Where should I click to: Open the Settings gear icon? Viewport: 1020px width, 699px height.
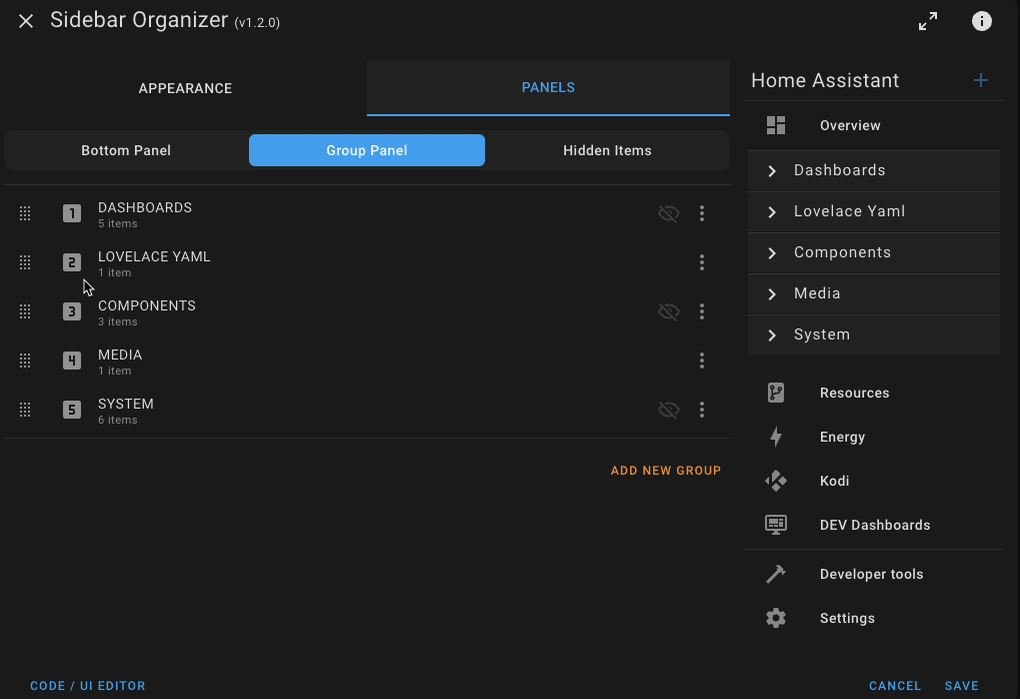tap(776, 618)
